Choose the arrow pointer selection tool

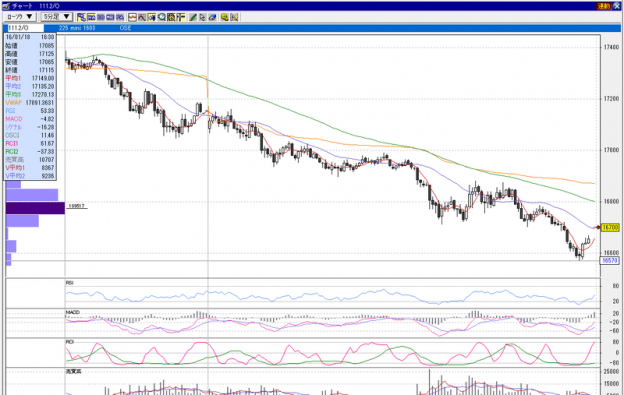coord(203,17)
